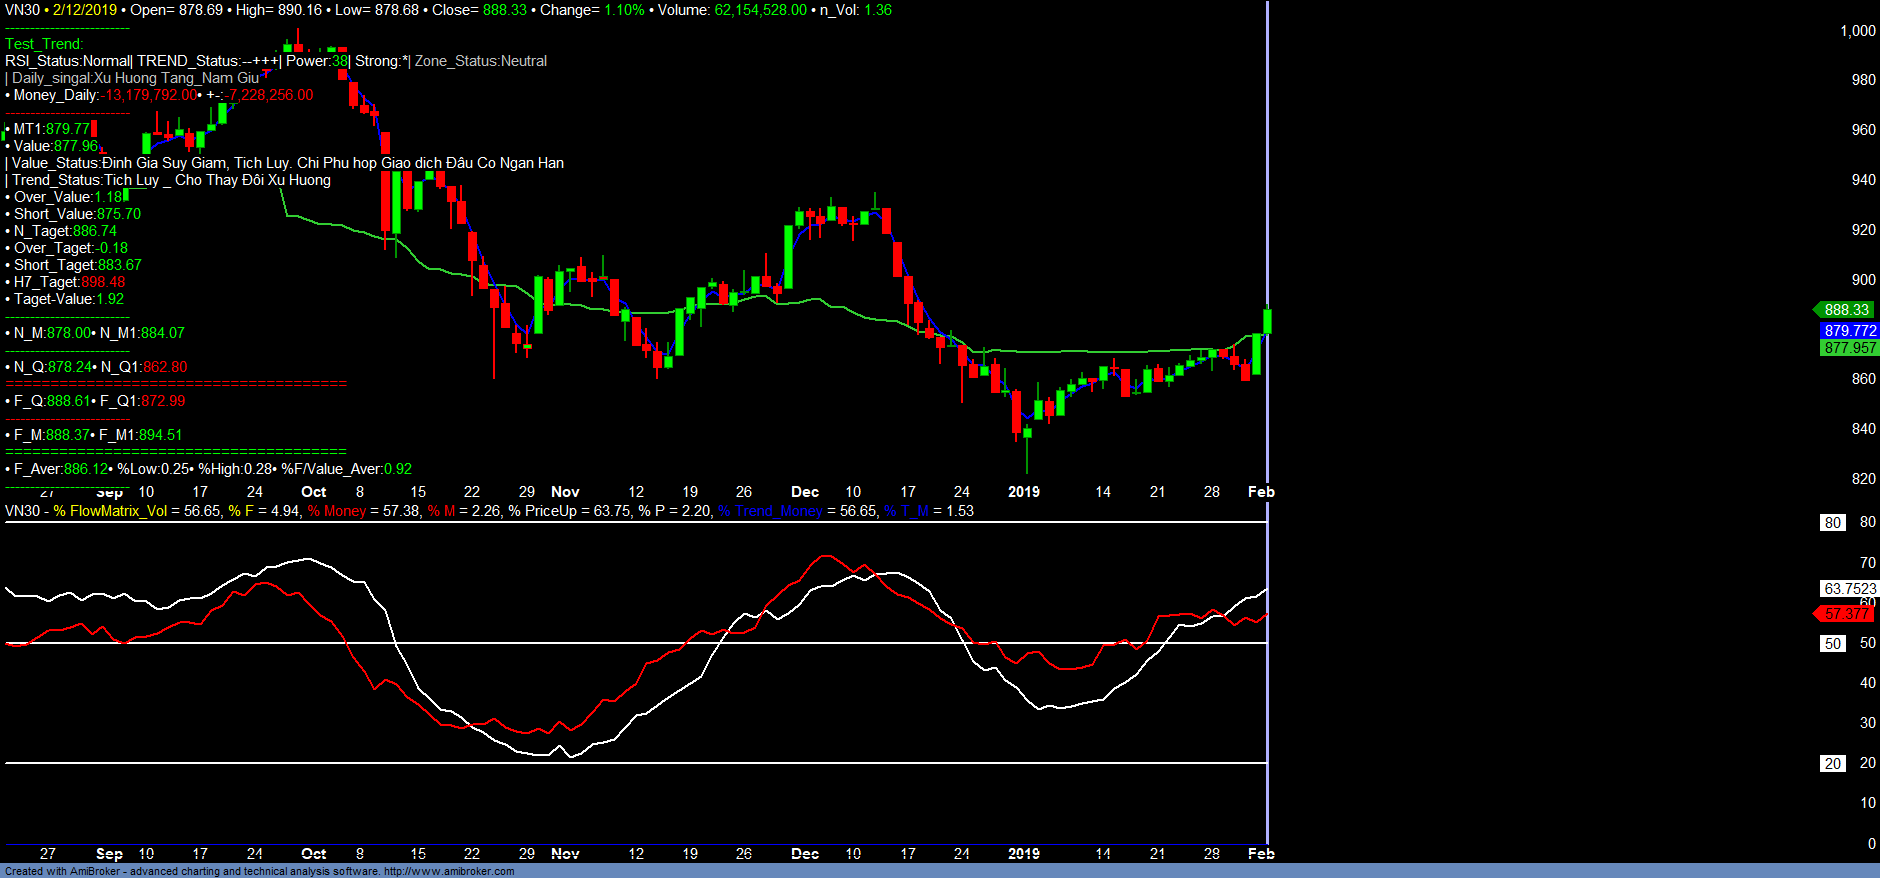Click the Dec date label under price chart
Image resolution: width=1880 pixels, height=878 pixels.
point(804,492)
